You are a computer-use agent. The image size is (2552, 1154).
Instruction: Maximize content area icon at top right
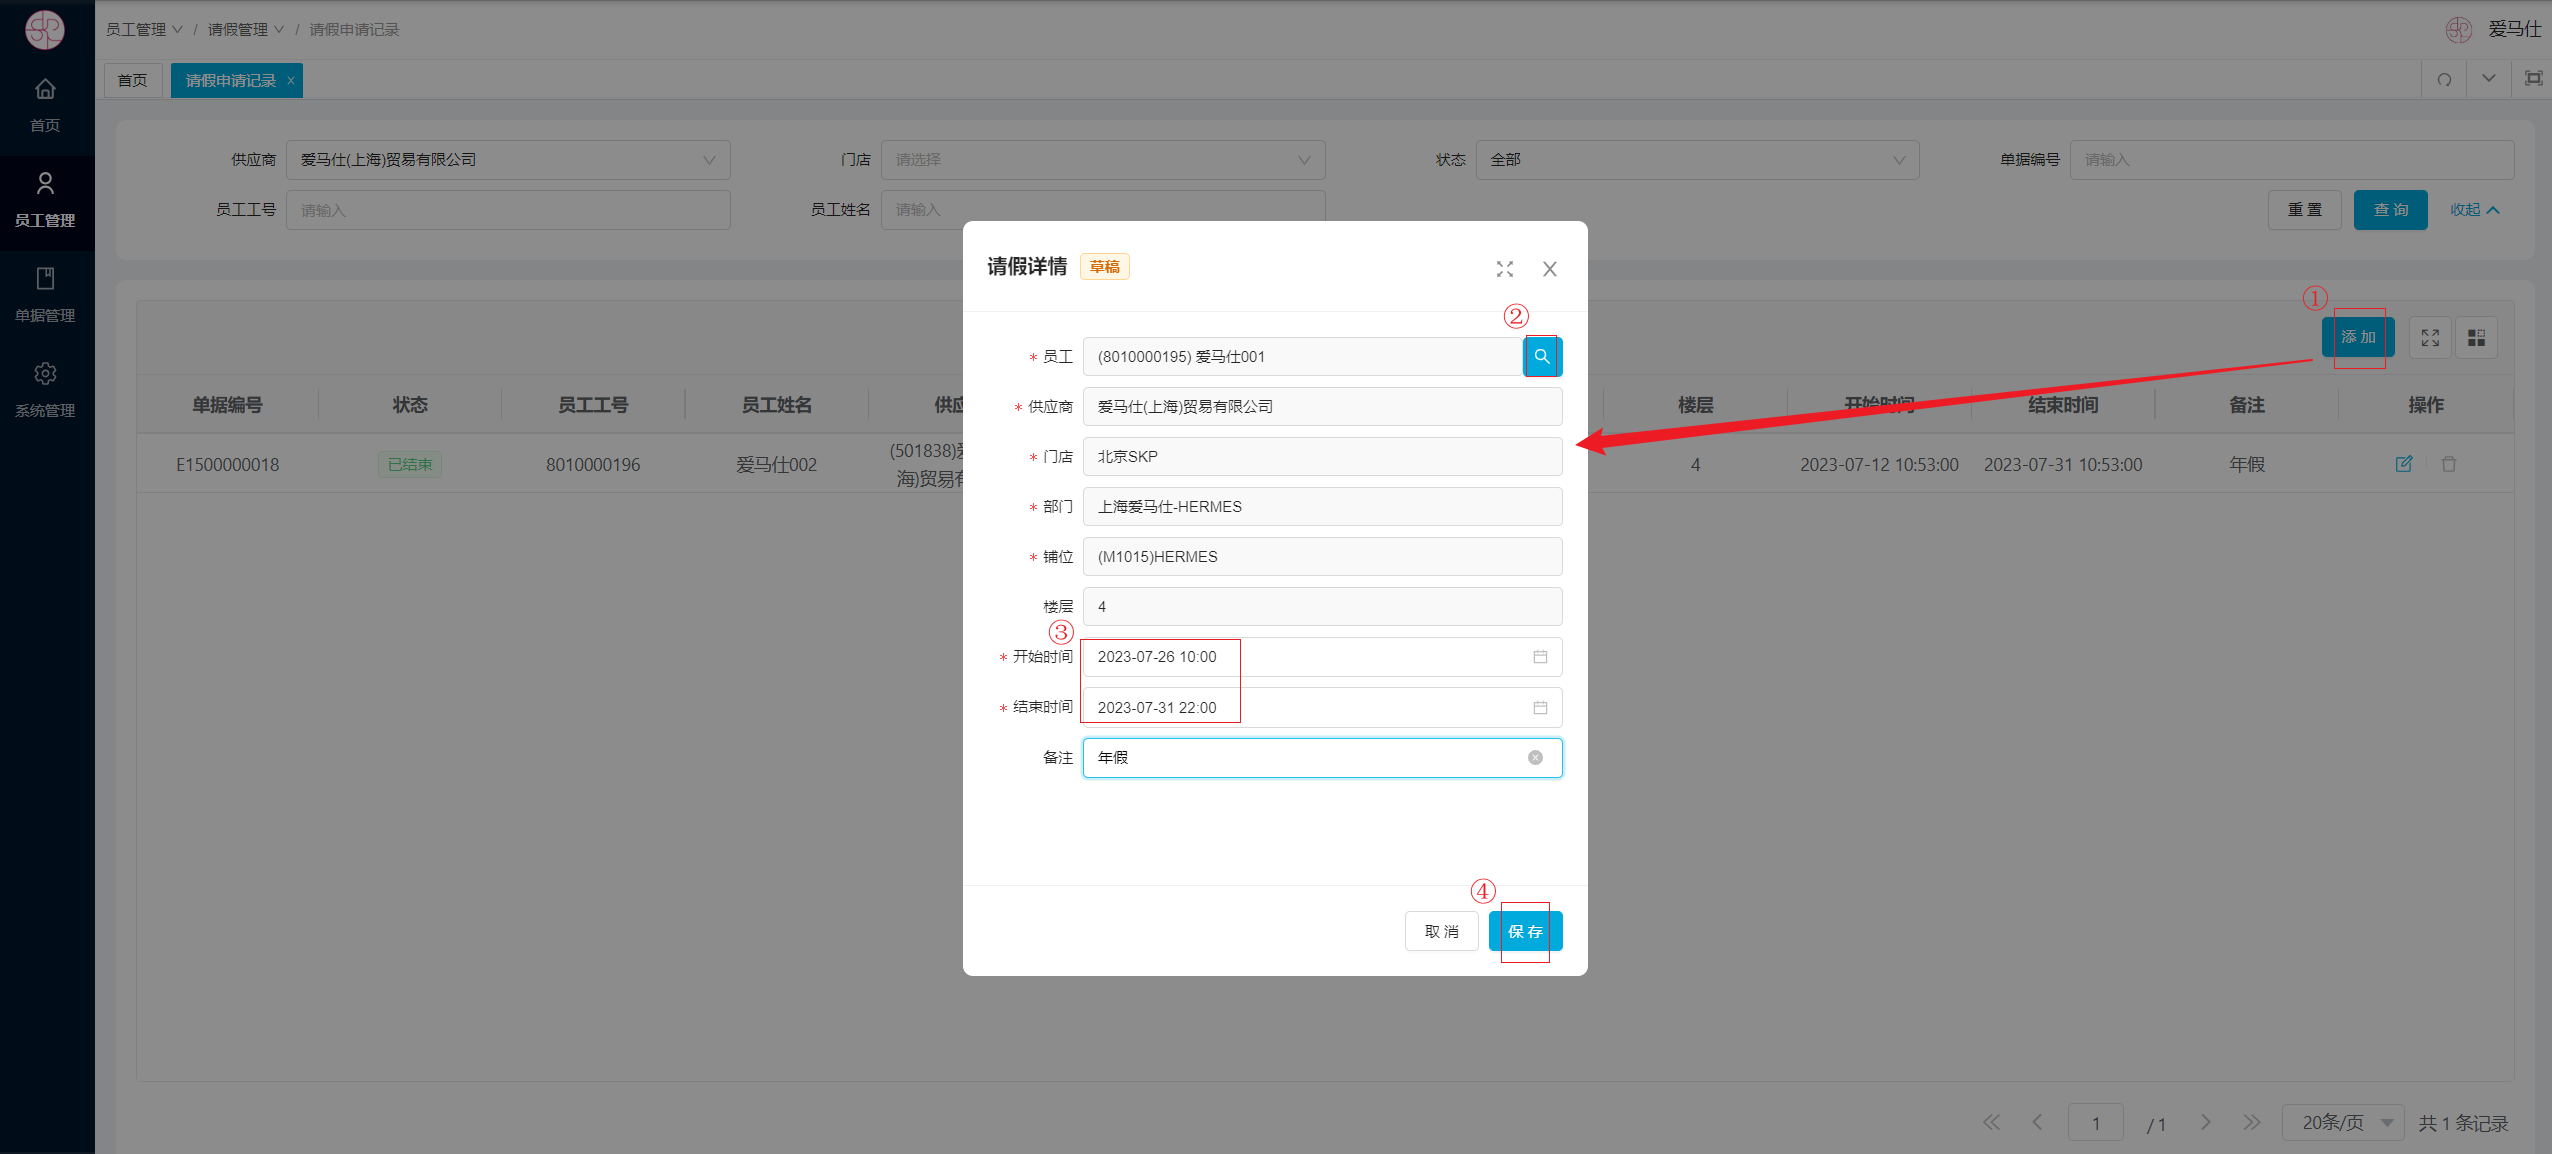[x=2533, y=79]
